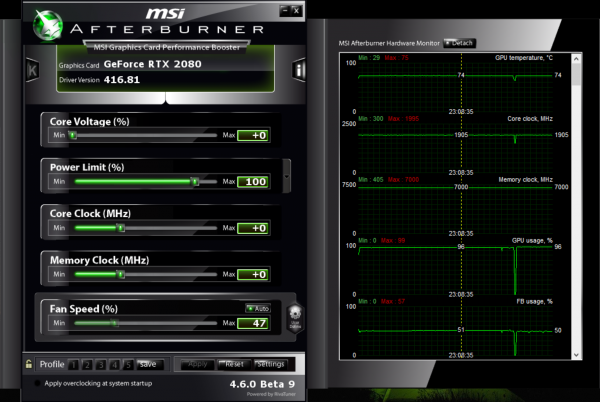Screen dimensions: 600x402
Task: Click the driver version 416.81 text
Action: pyautogui.click(x=122, y=80)
